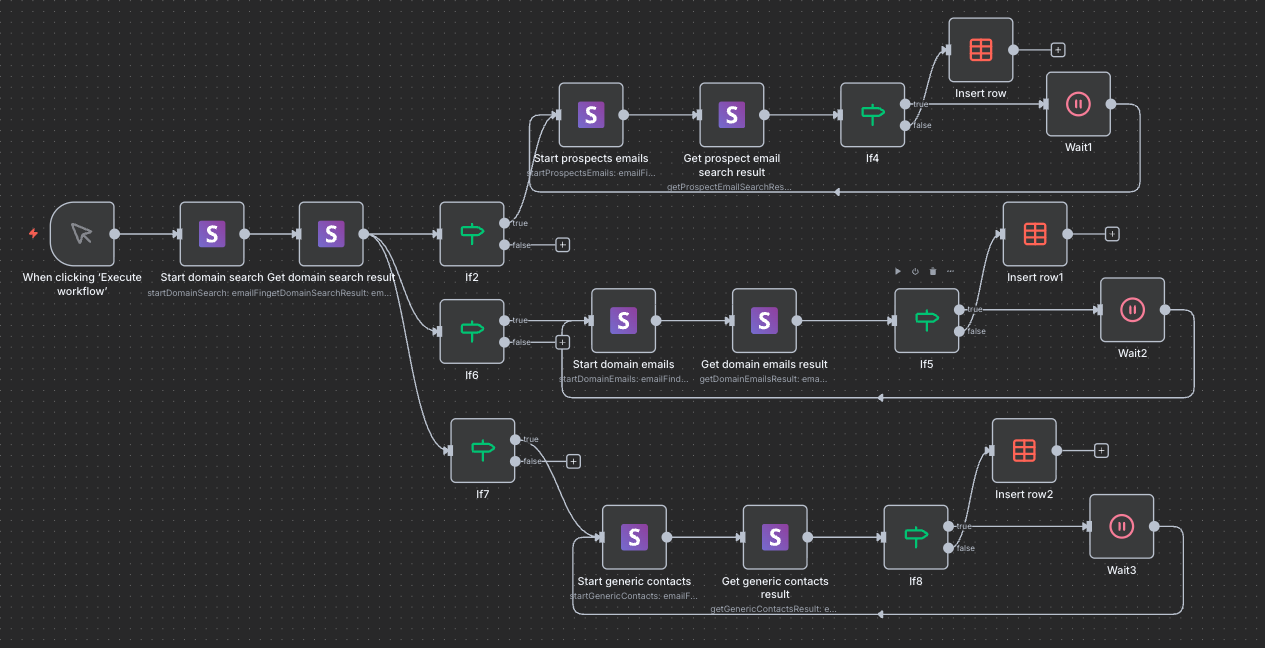Add a node on If2 false output
Image resolution: width=1265 pixels, height=648 pixels.
tap(562, 245)
